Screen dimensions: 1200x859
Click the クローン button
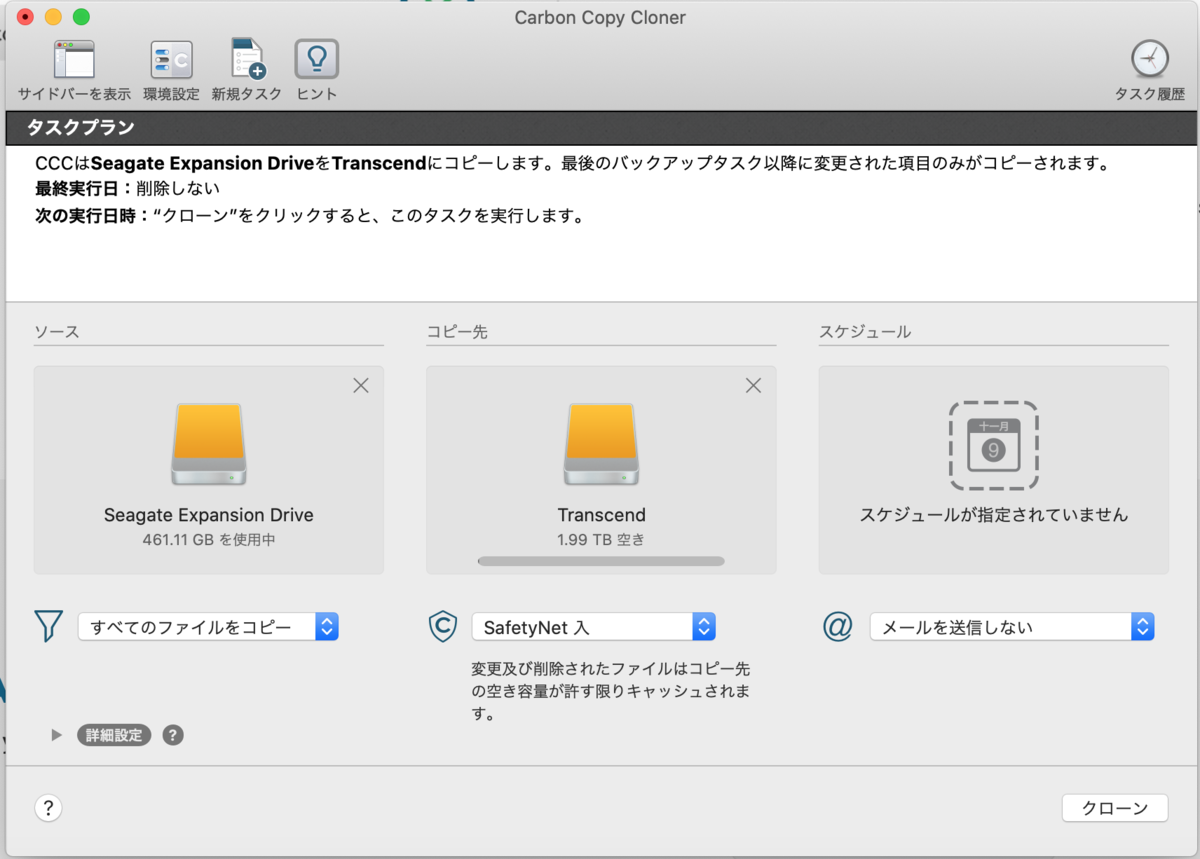[1114, 808]
